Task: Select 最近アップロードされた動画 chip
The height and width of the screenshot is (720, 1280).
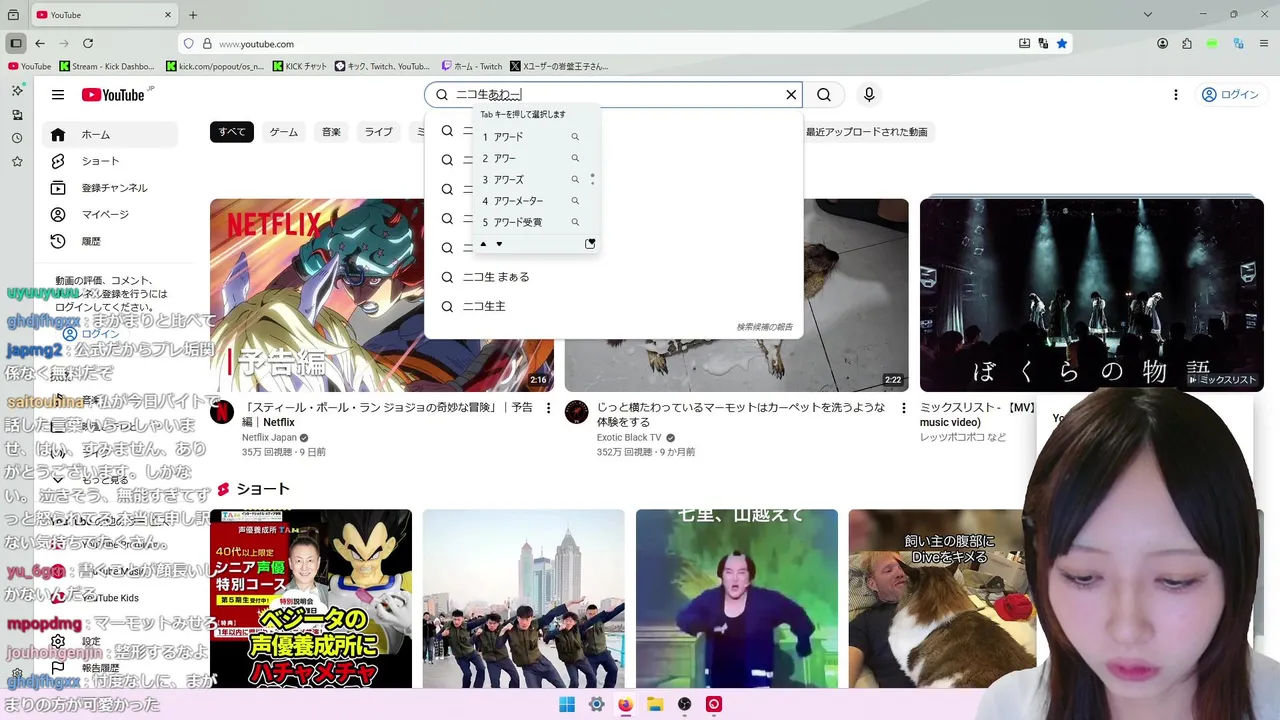Action: (x=867, y=132)
